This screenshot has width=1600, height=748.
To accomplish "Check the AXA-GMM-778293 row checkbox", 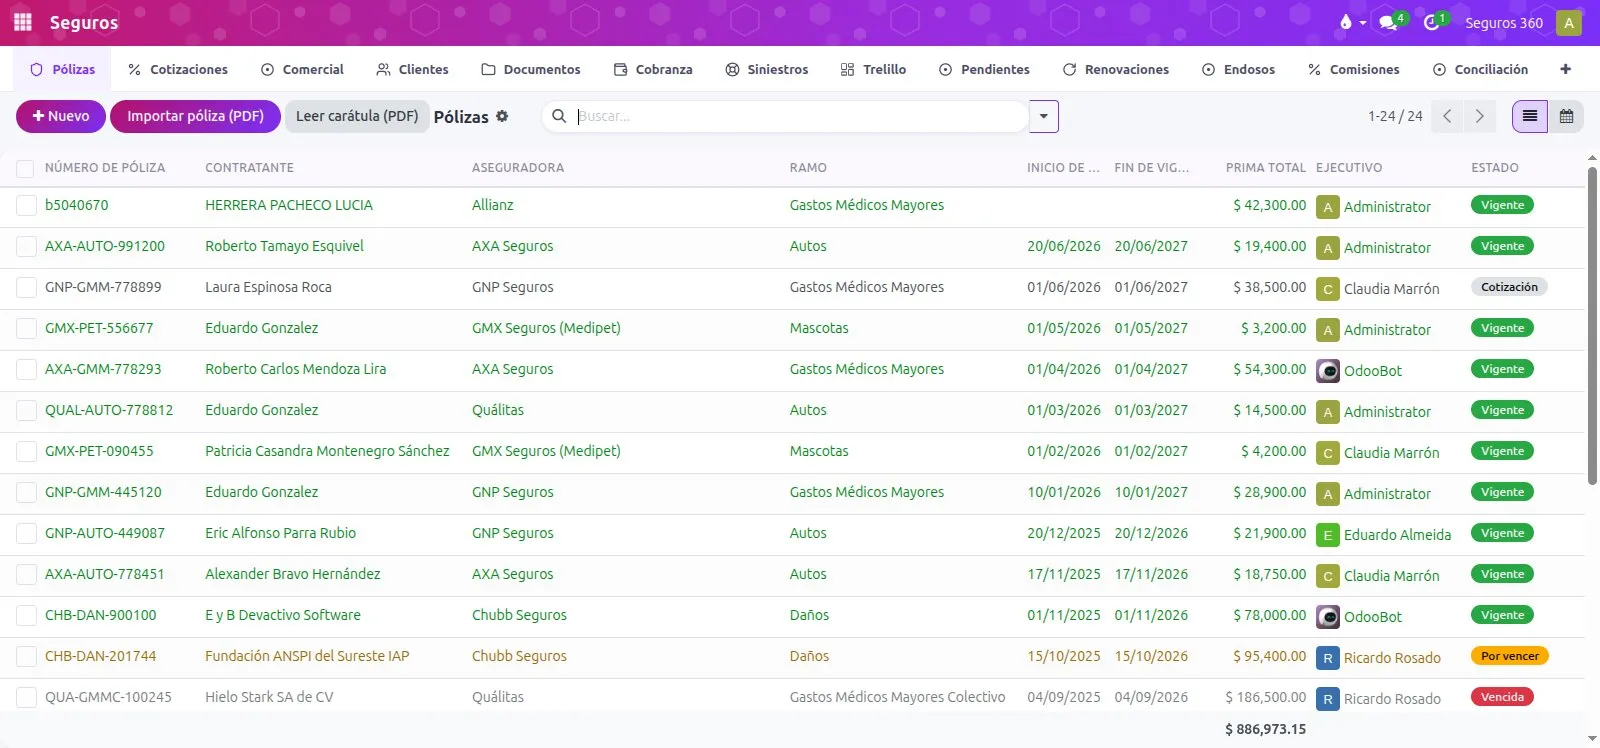I will [26, 370].
